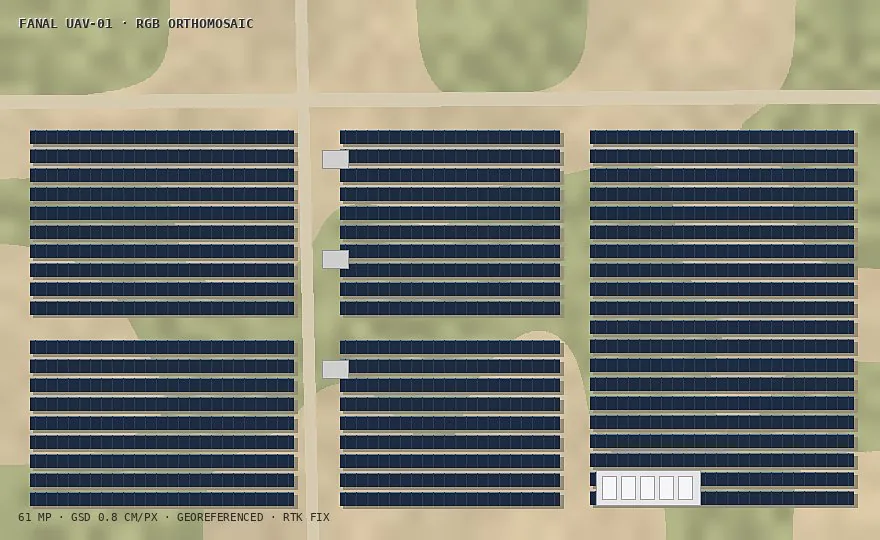Click the "61 MP" resolution readout
This screenshot has width=880, height=540.
click(35, 517)
